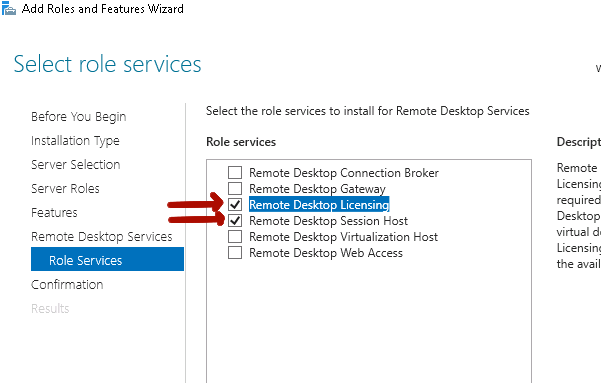Select Remote Desktop Virtualization Host text
The height and width of the screenshot is (383, 601).
click(x=343, y=237)
